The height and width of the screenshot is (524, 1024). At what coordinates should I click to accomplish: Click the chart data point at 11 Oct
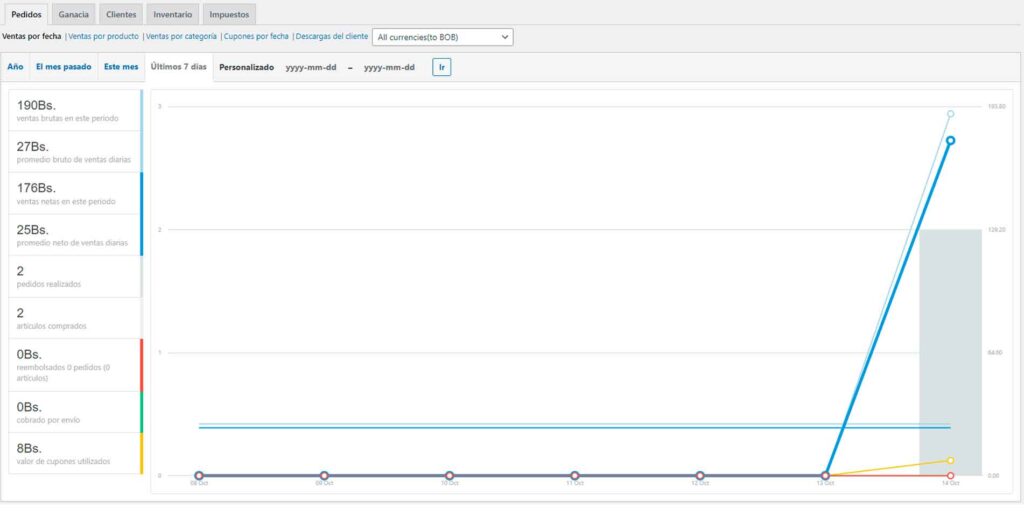coord(575,476)
